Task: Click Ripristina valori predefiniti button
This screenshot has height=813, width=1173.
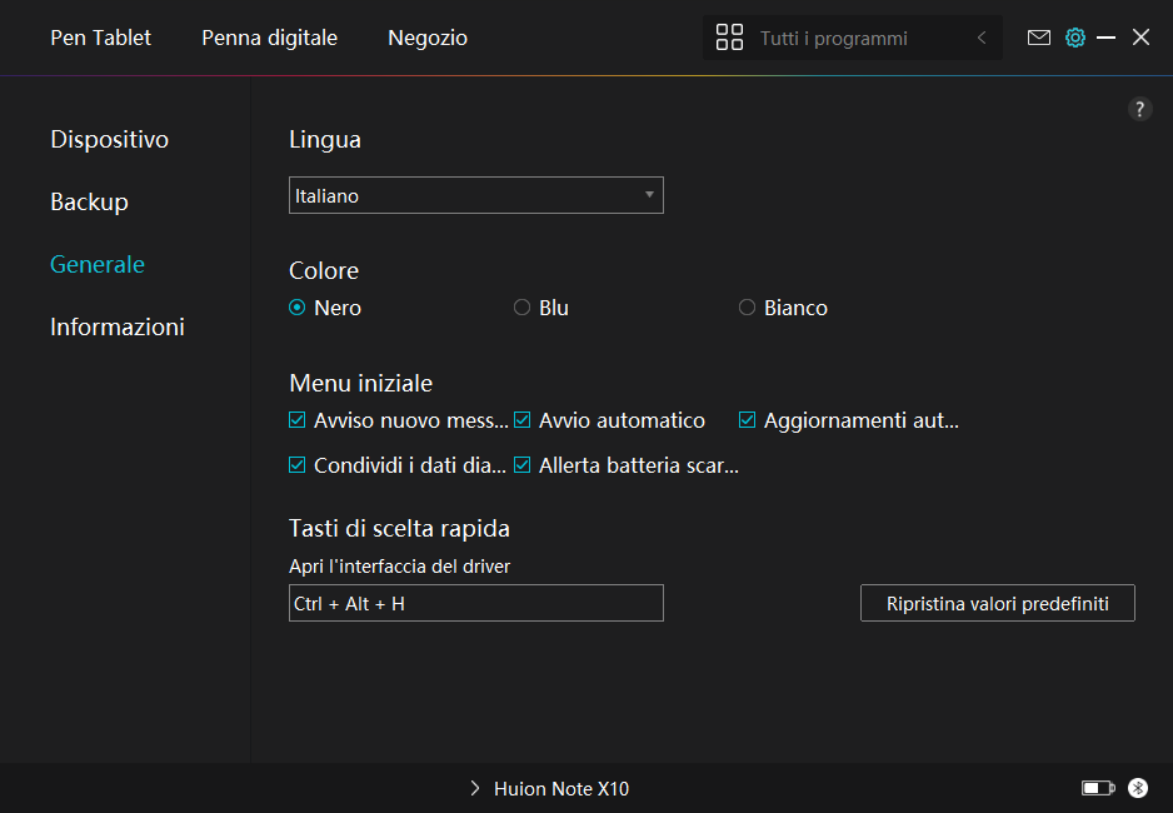Action: coord(997,604)
